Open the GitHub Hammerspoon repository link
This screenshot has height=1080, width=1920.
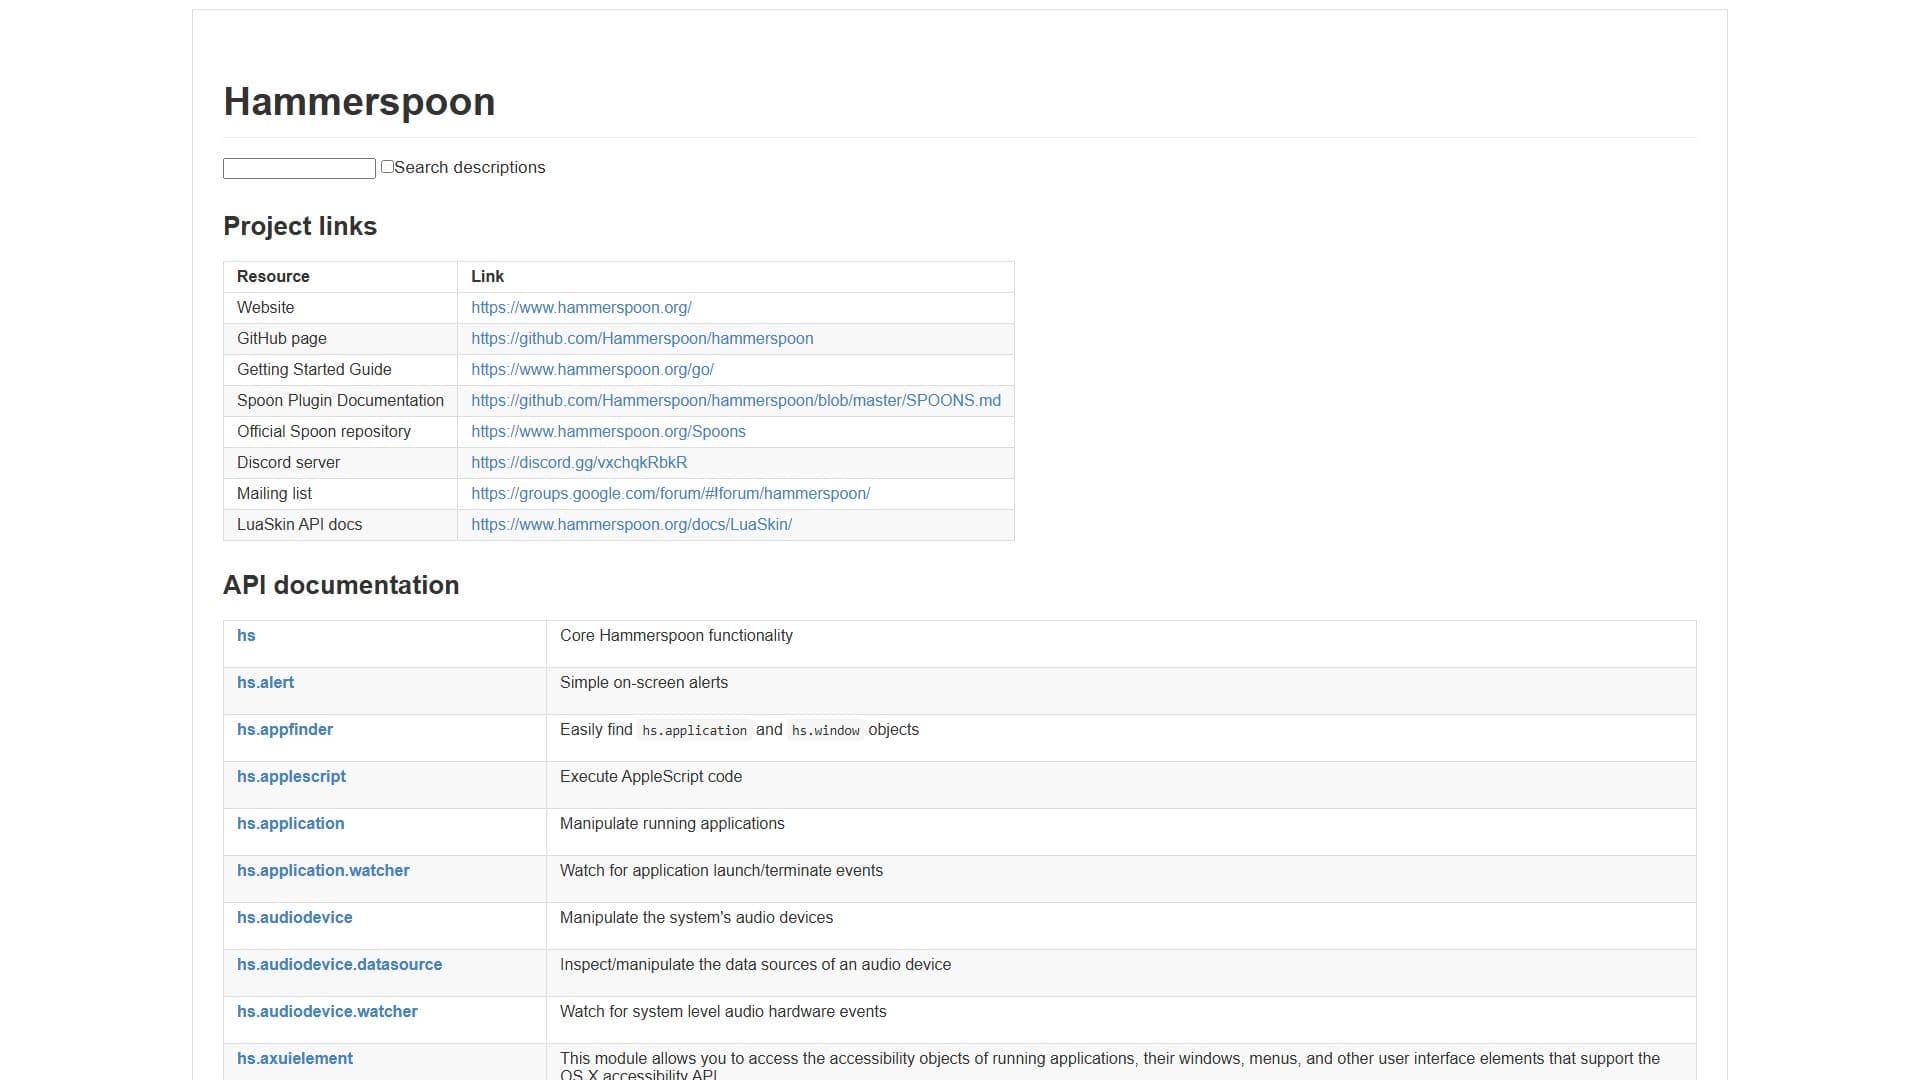tap(642, 339)
